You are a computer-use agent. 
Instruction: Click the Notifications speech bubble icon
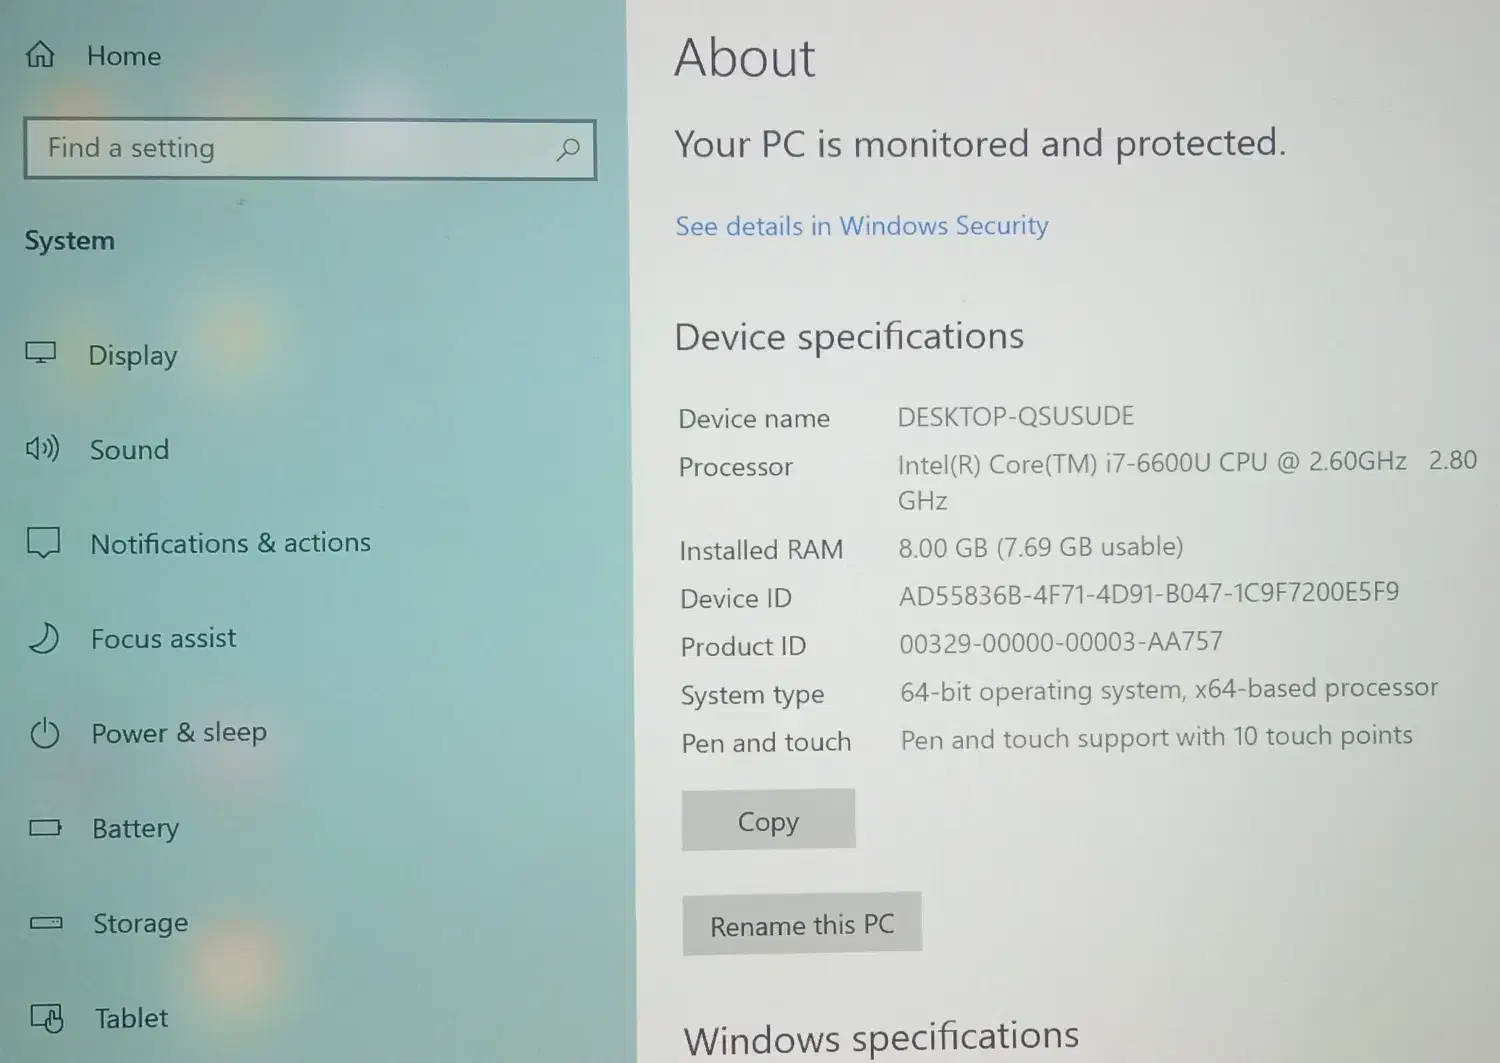pyautogui.click(x=43, y=542)
